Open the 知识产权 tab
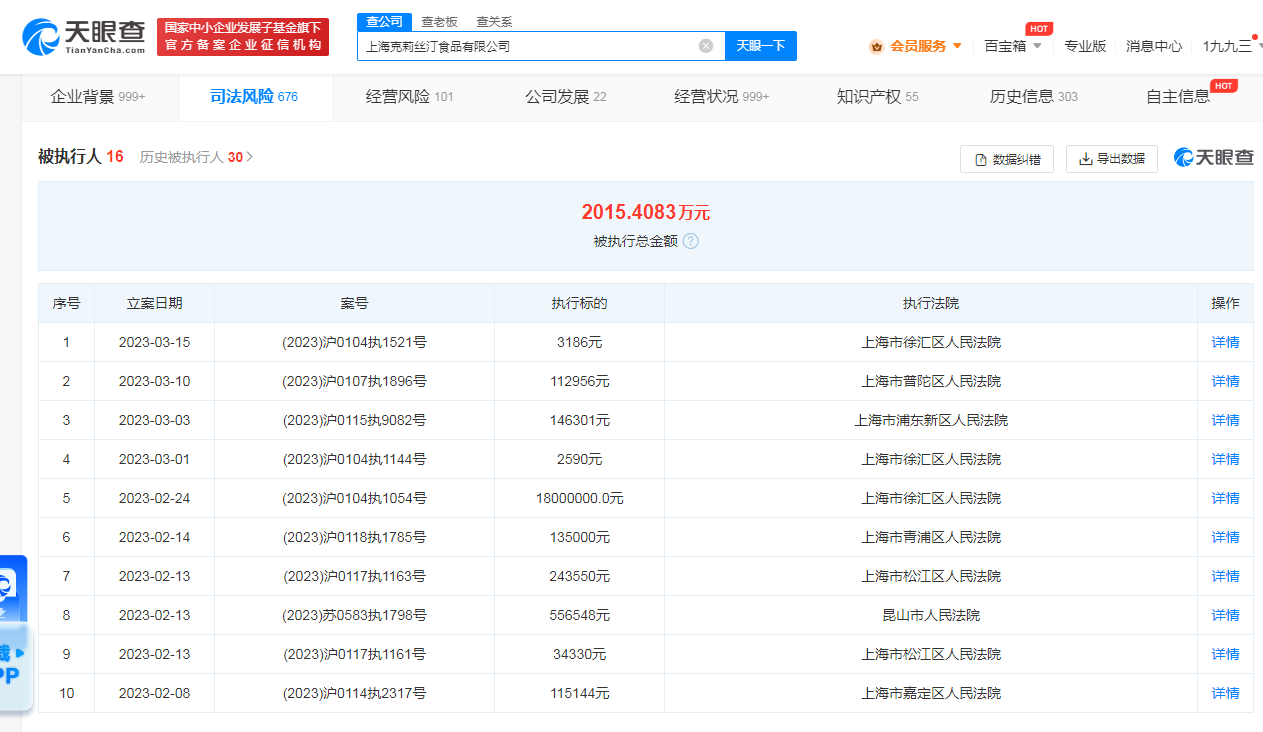Viewport: 1263px width, 732px height. click(877, 97)
